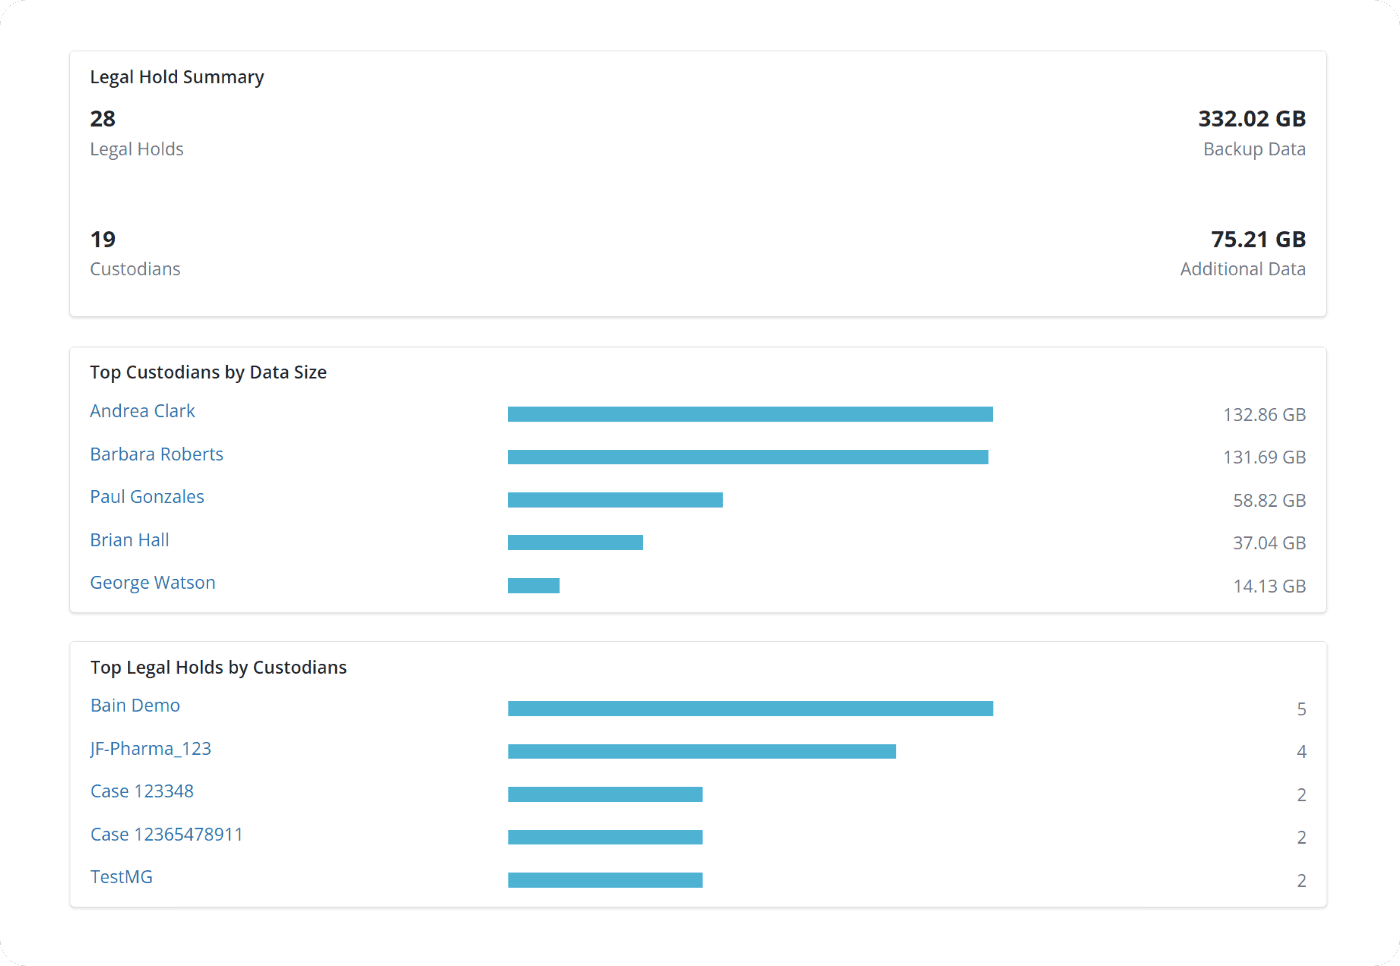The height and width of the screenshot is (966, 1400).
Task: Click the JF-Pharma_123 legal hold link
Action: click(150, 749)
